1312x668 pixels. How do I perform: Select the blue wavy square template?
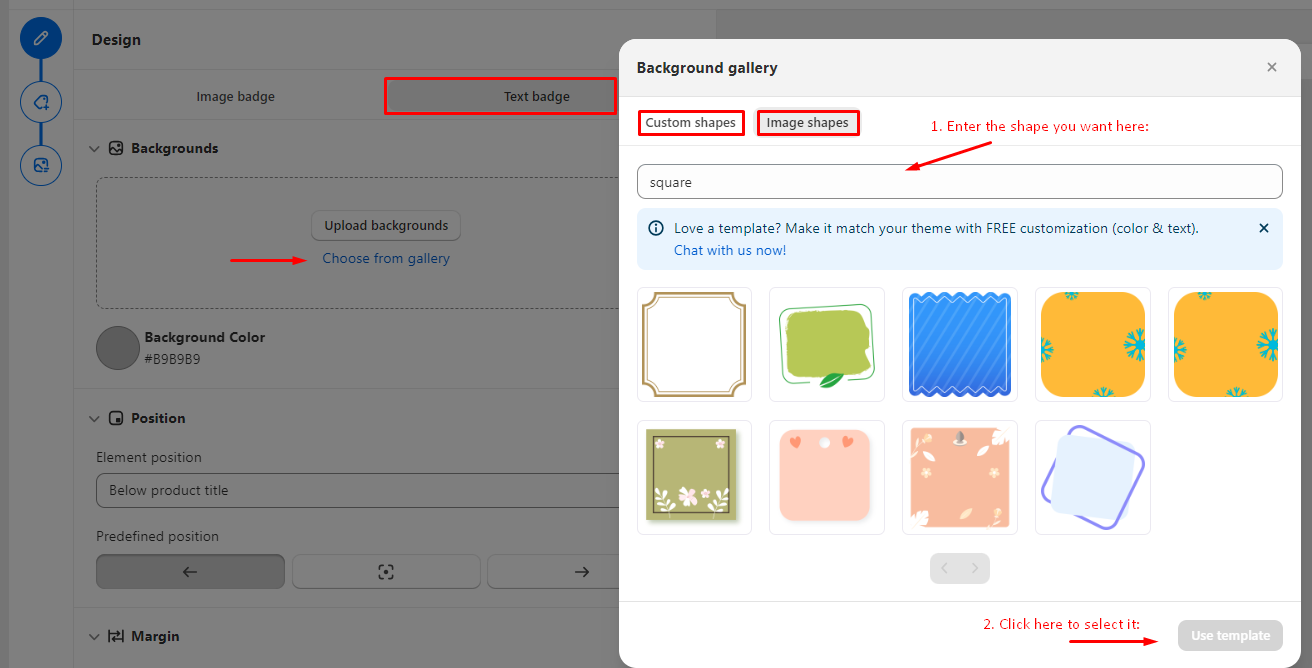(x=959, y=345)
